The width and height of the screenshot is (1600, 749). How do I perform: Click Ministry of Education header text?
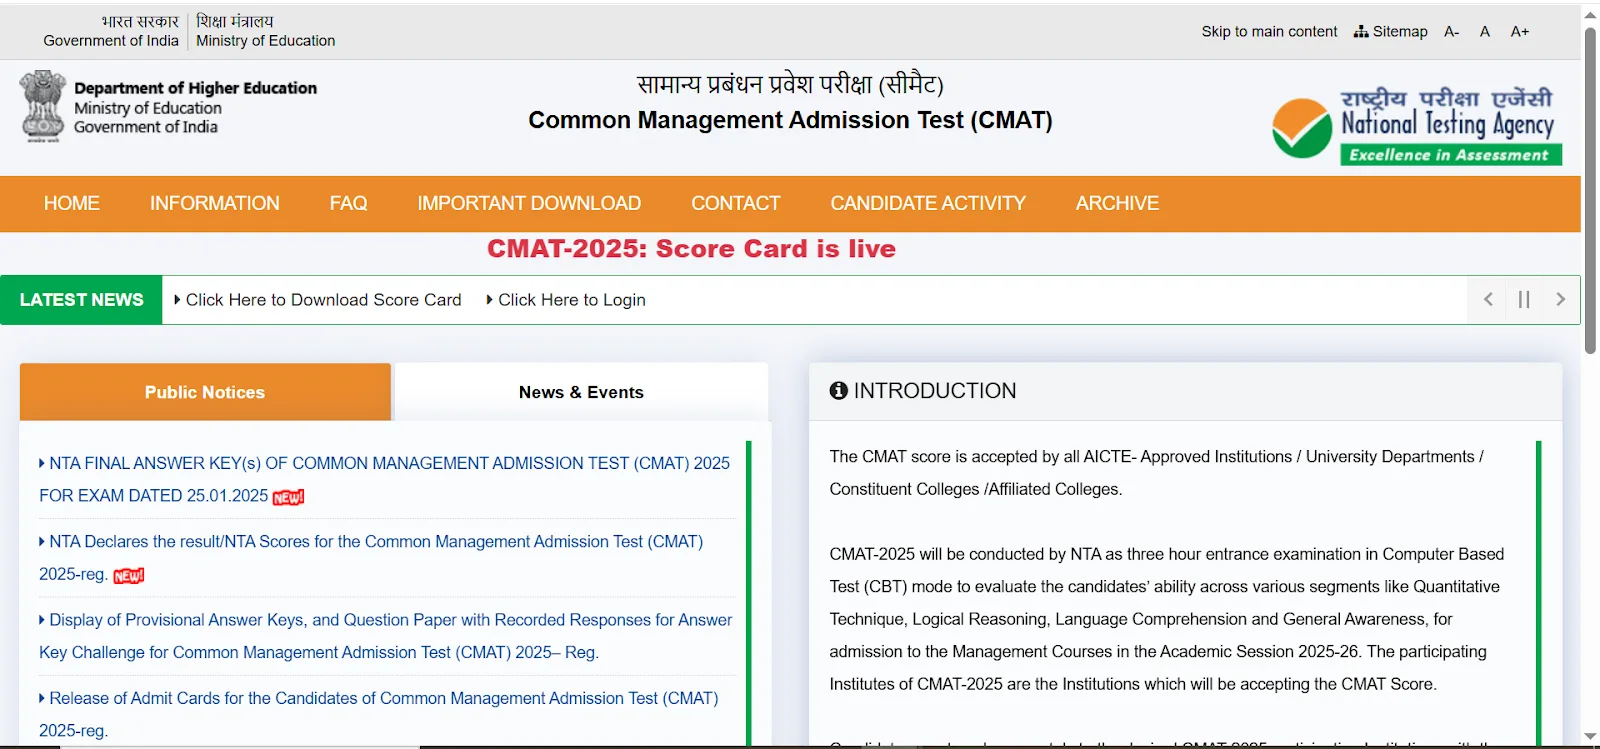click(266, 41)
